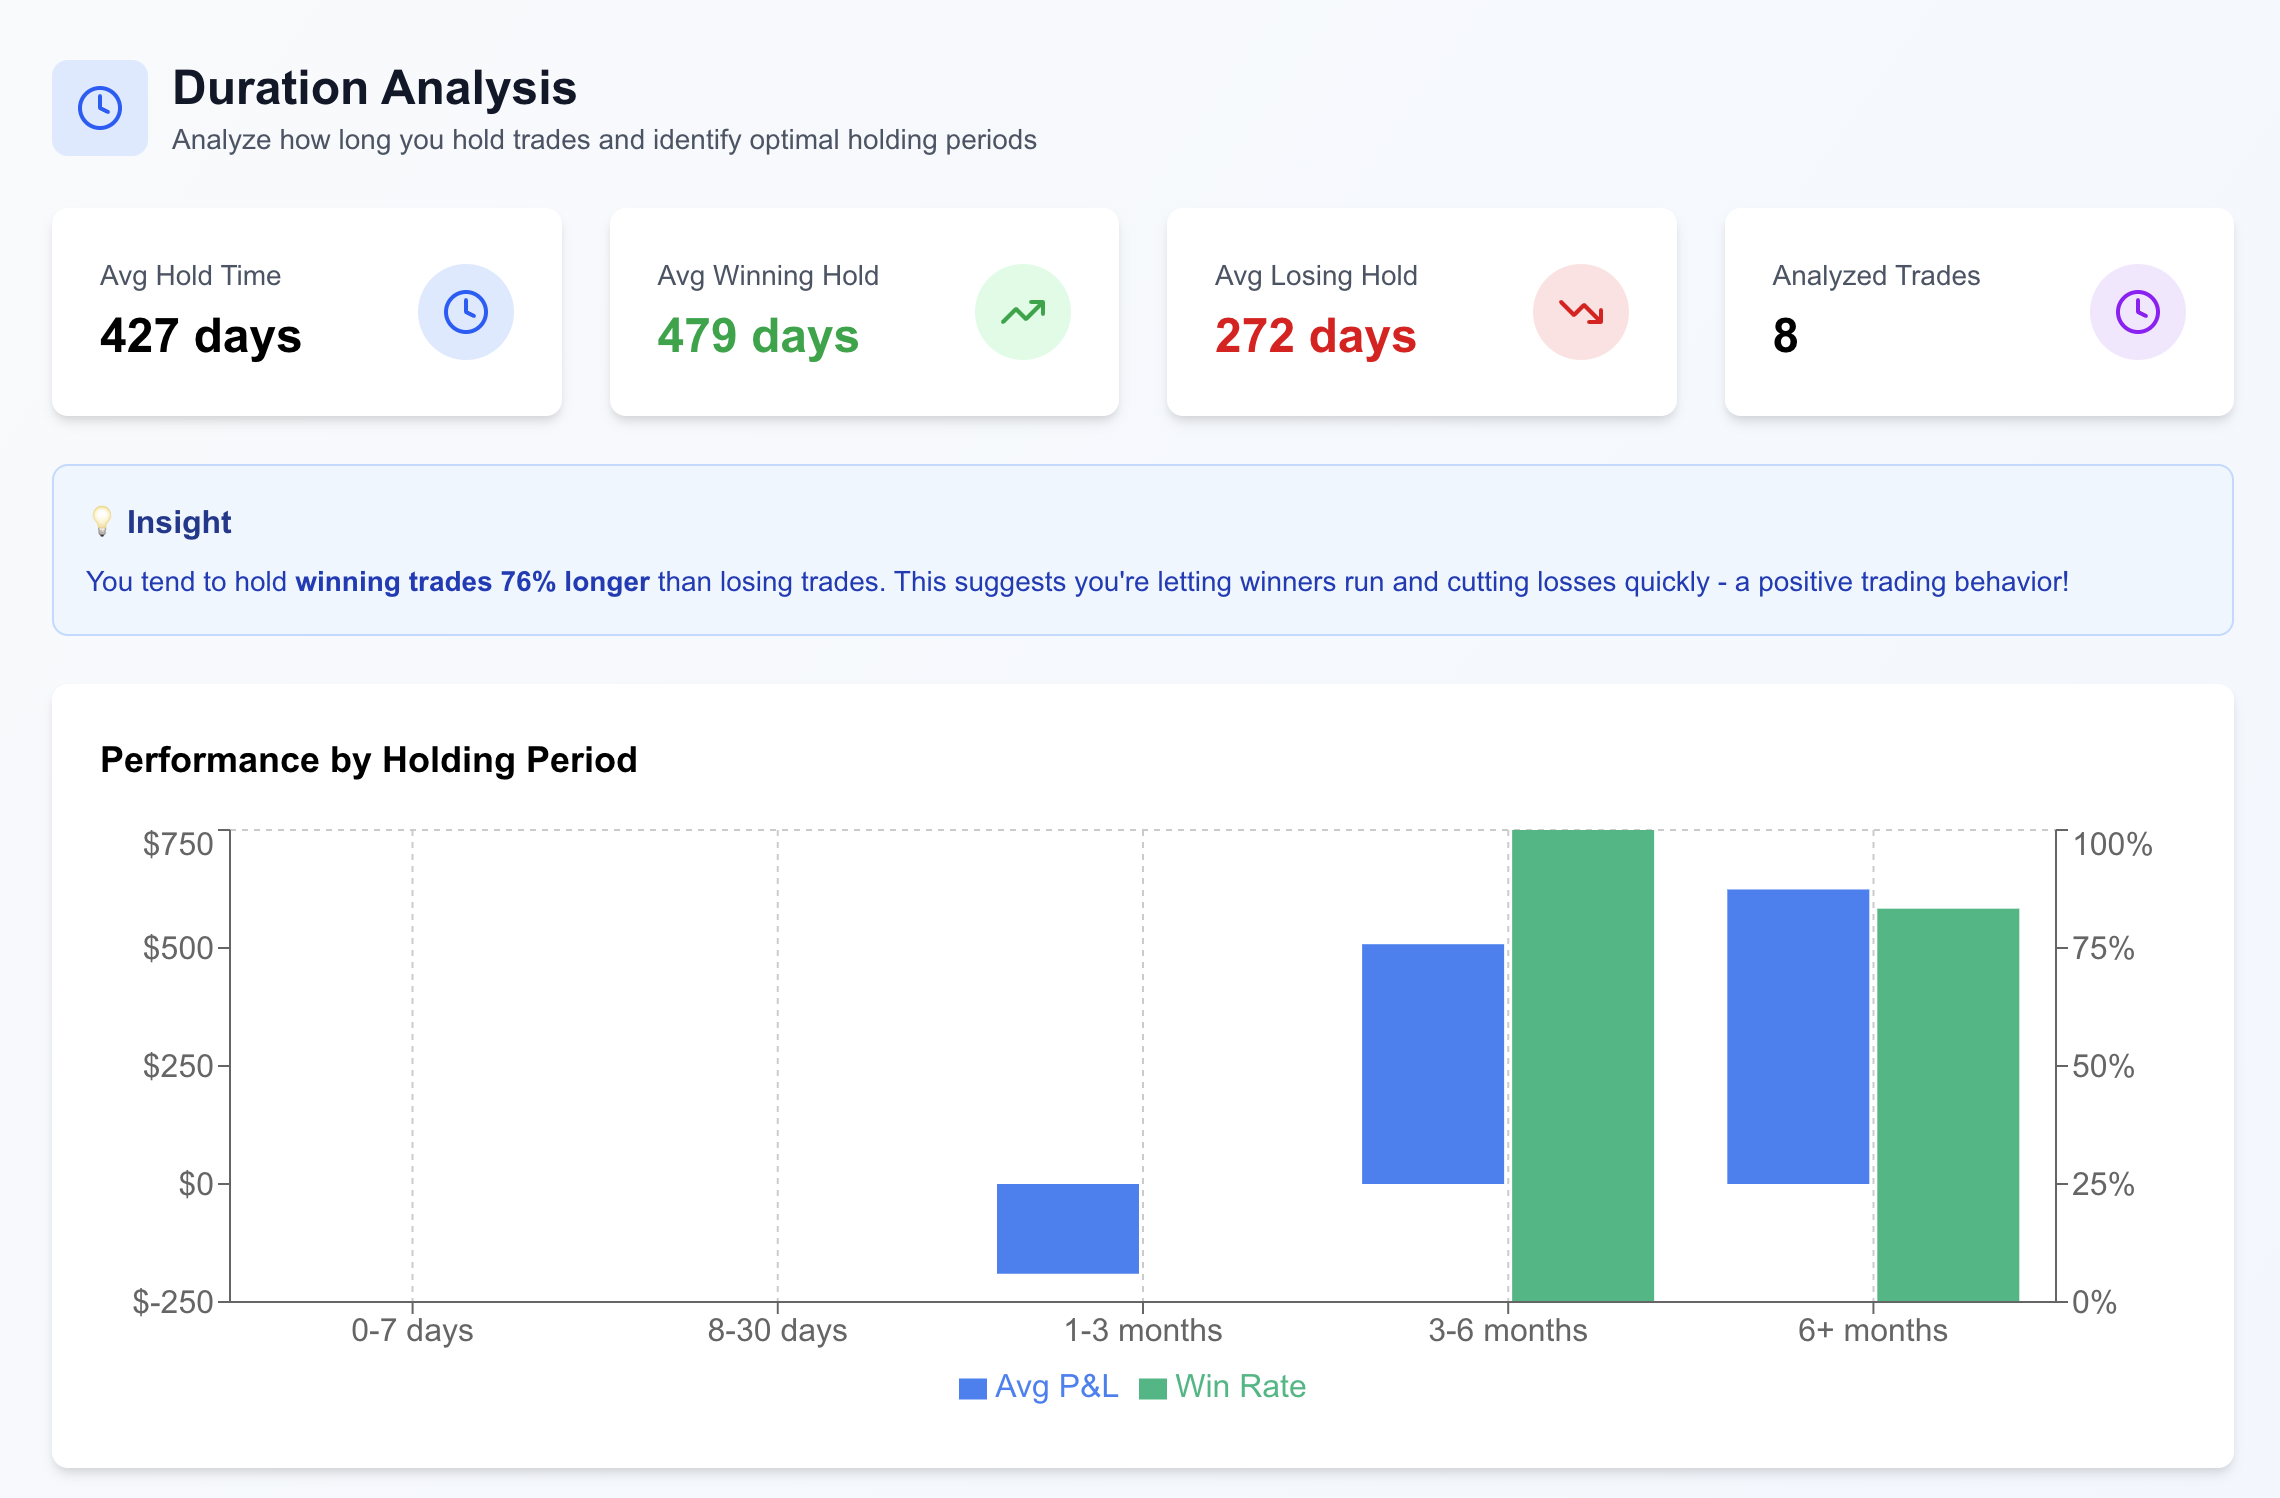Click the red downward arrow icon on Avg Losing Hold
Image resolution: width=2280 pixels, height=1498 pixels.
tap(1580, 311)
